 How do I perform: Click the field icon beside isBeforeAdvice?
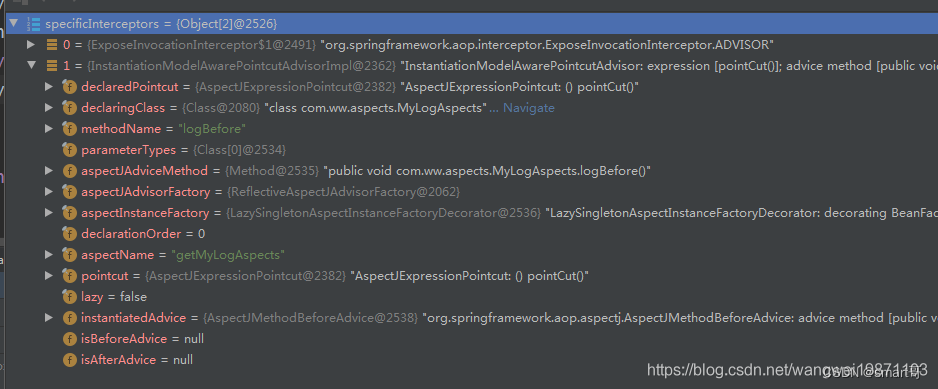coord(69,339)
